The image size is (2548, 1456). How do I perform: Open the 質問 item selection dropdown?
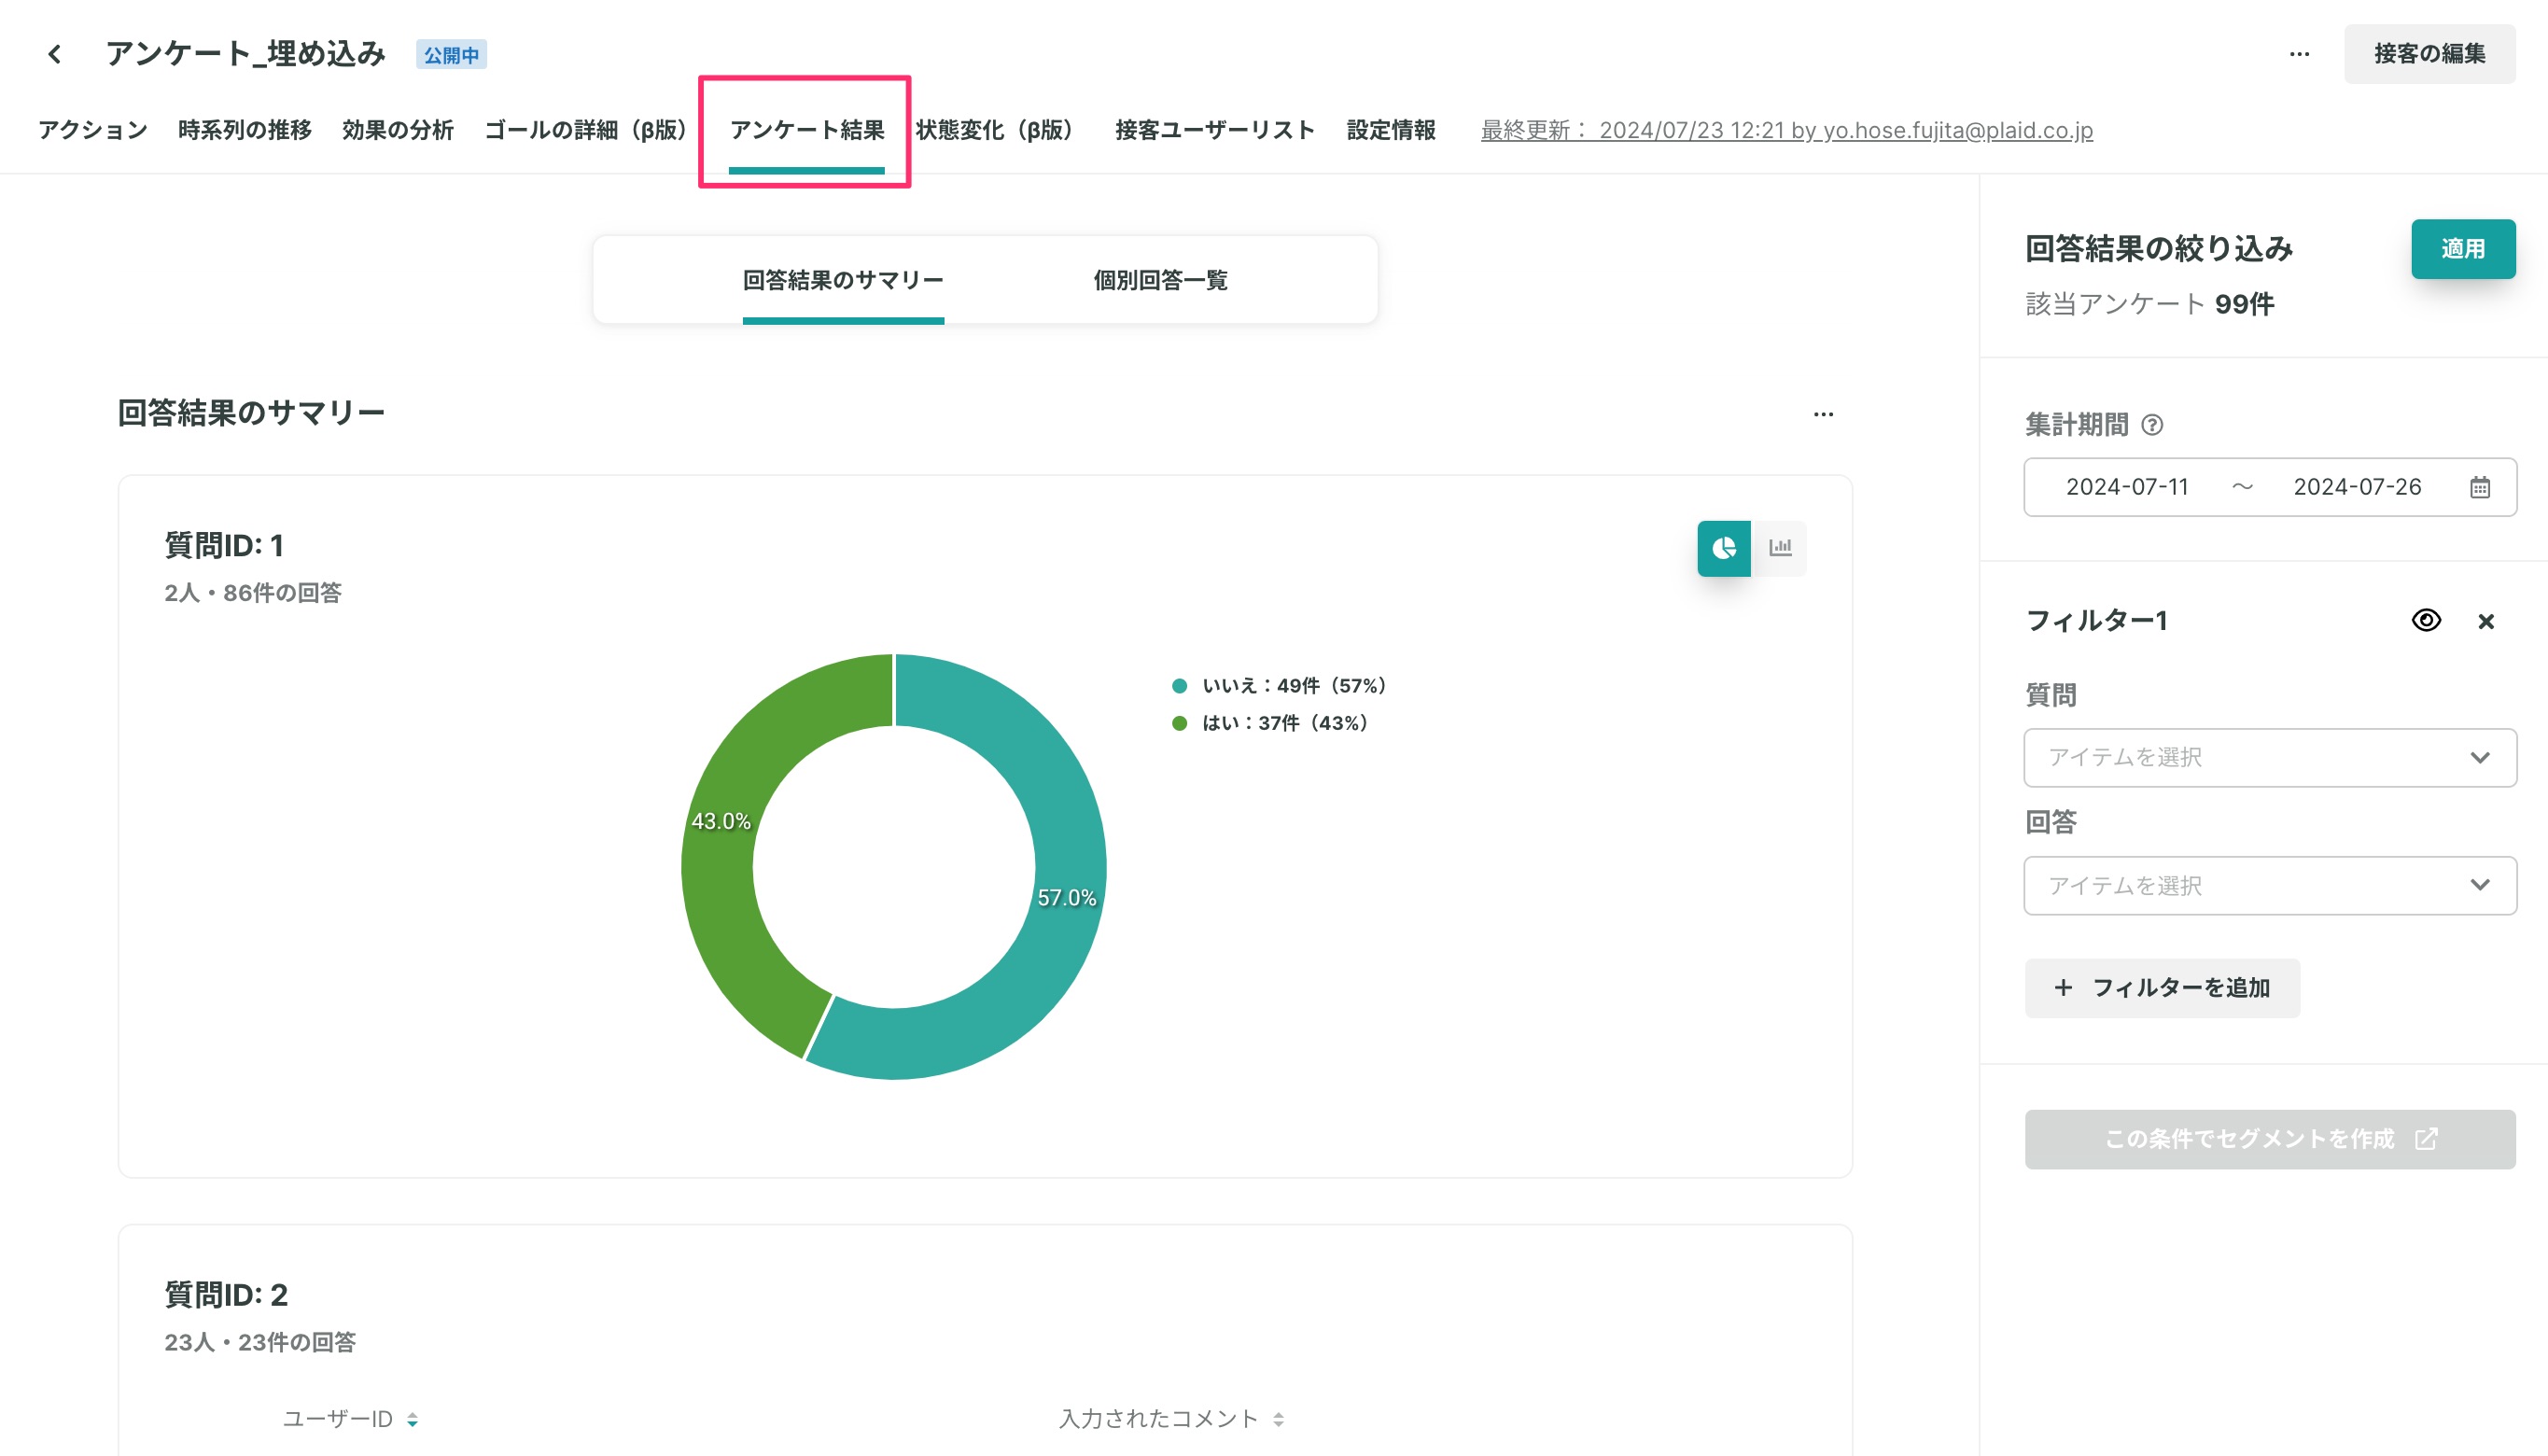[2270, 757]
